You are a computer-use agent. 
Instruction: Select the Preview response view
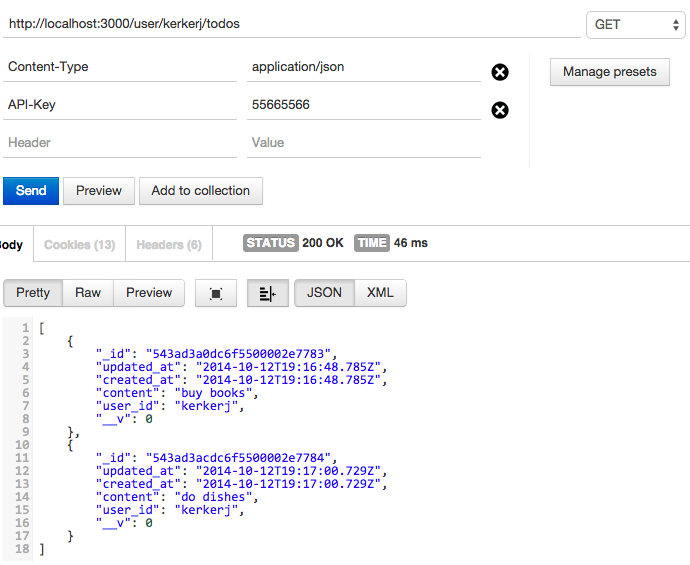coord(149,293)
